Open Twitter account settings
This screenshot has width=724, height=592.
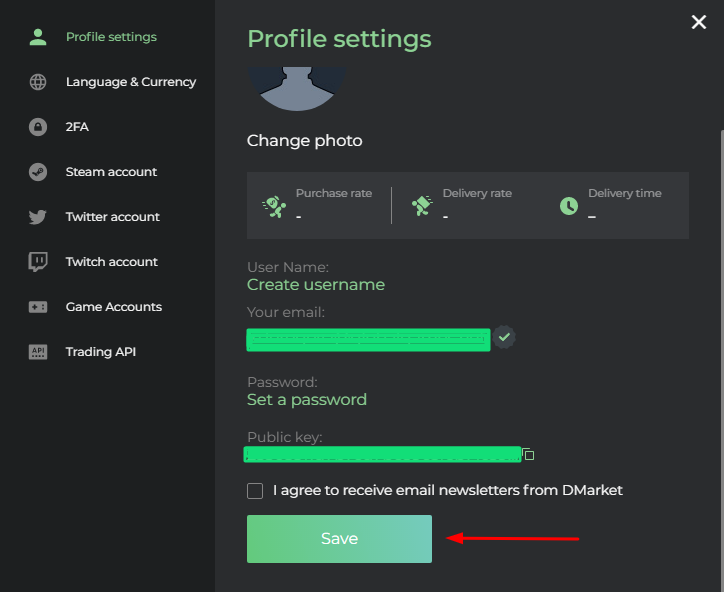[113, 217]
